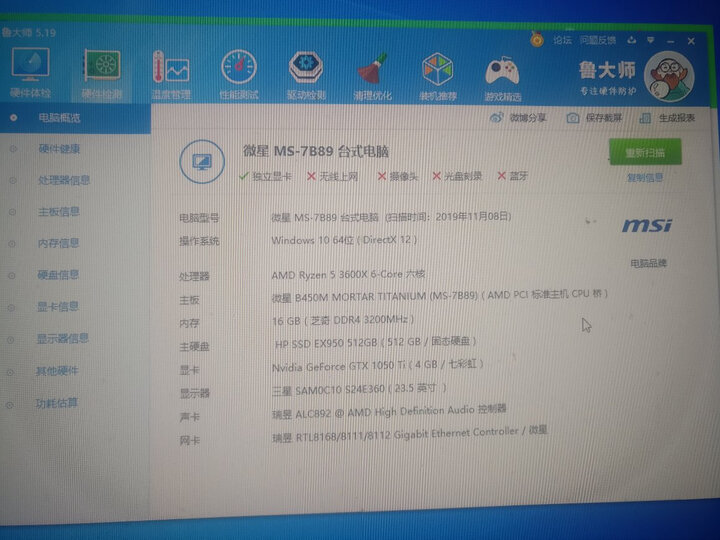Open 装机推荐 cube icon

[x=438, y=77]
